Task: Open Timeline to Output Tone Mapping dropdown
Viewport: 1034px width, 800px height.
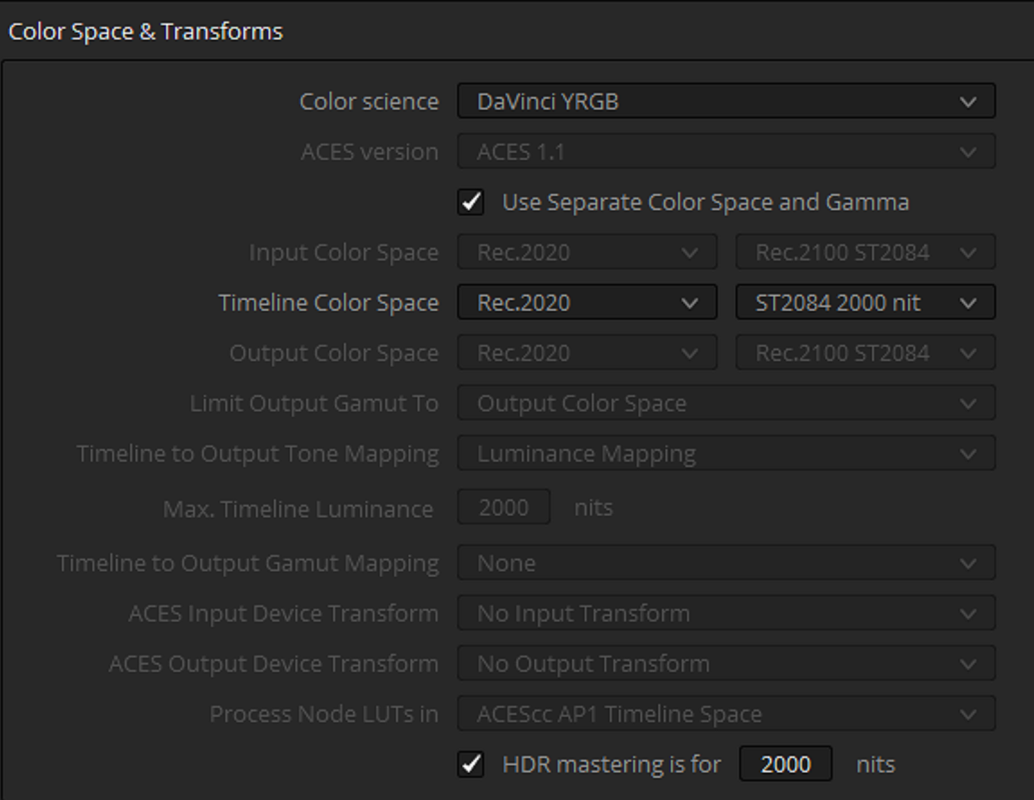Action: coord(726,454)
